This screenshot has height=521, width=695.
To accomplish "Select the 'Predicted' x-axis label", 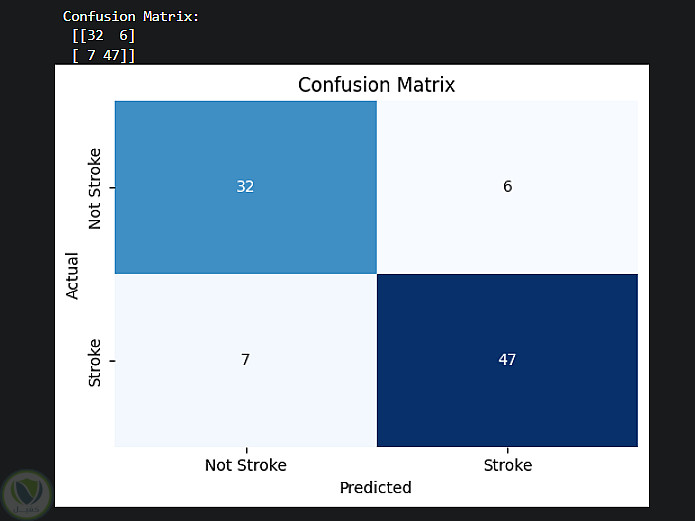I will pyautogui.click(x=375, y=488).
